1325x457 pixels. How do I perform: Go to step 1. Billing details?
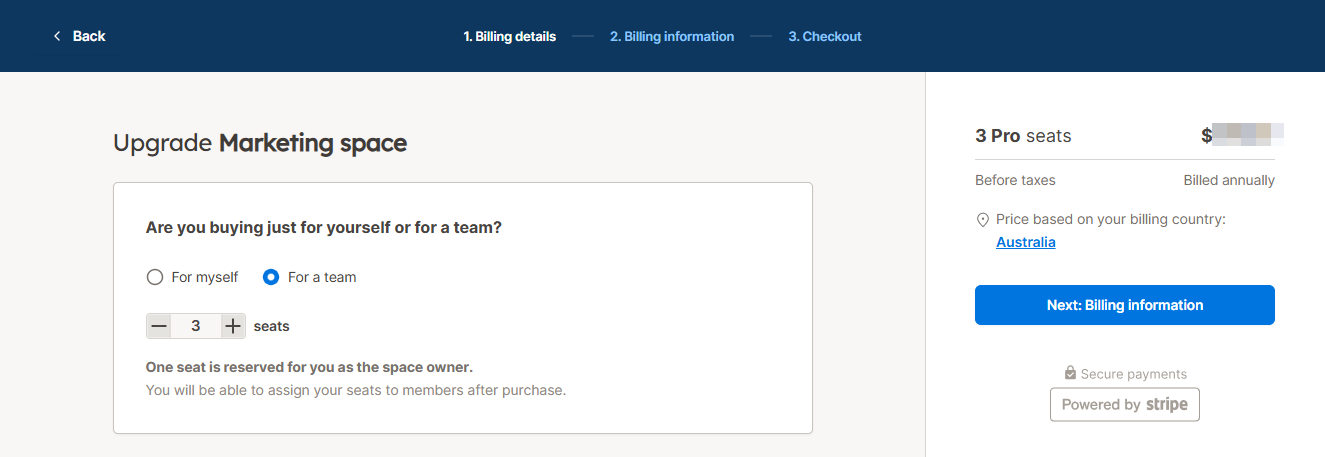coord(509,36)
